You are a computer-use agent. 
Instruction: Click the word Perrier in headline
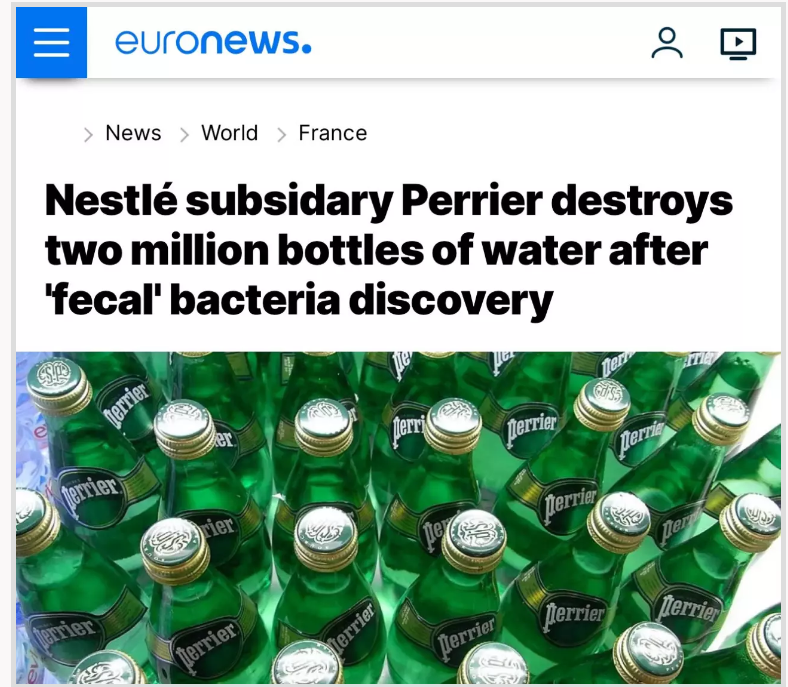472,201
